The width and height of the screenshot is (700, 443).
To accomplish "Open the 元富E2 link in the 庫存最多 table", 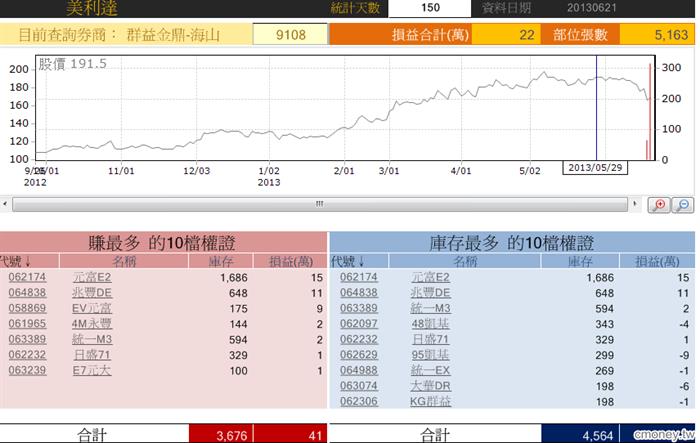I will coord(430,277).
